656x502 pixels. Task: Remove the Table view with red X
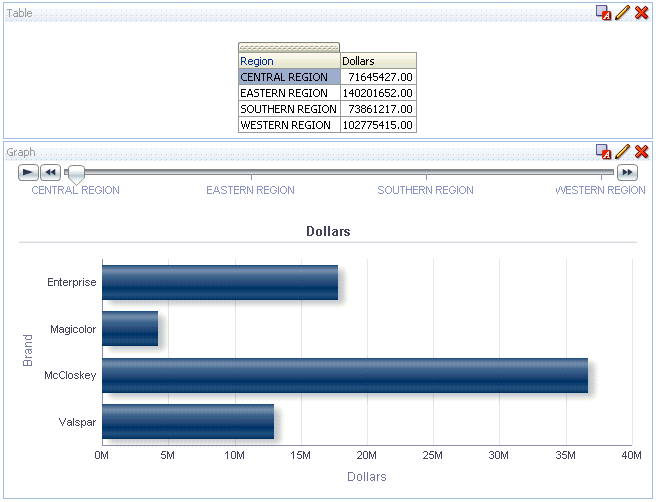click(x=641, y=13)
